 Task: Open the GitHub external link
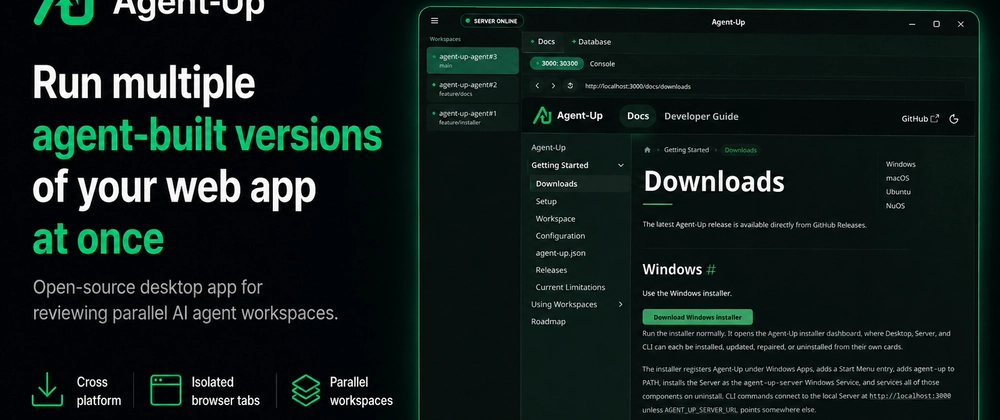coord(920,119)
